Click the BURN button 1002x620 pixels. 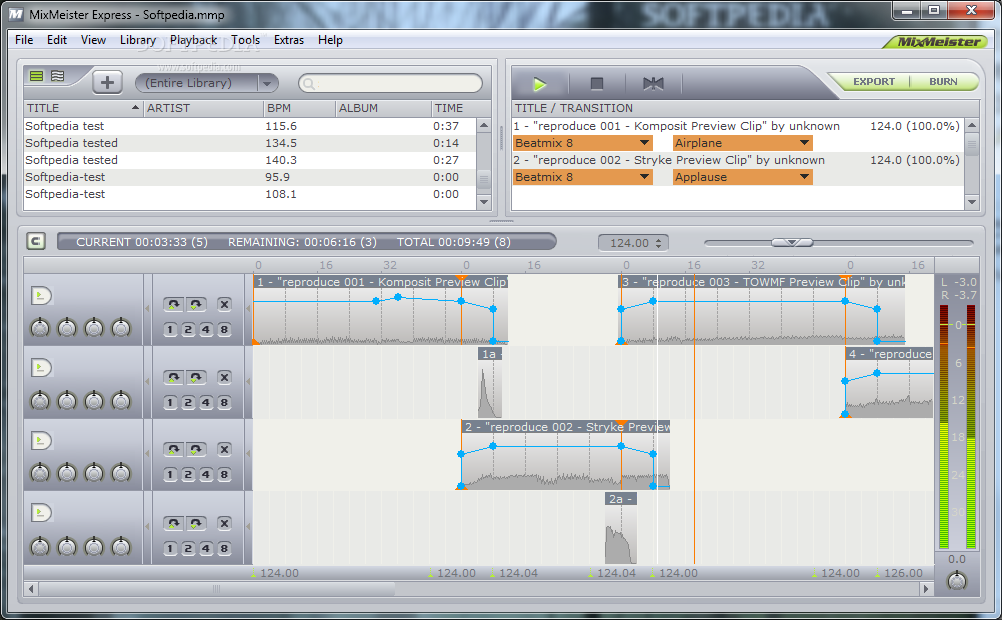coord(943,82)
